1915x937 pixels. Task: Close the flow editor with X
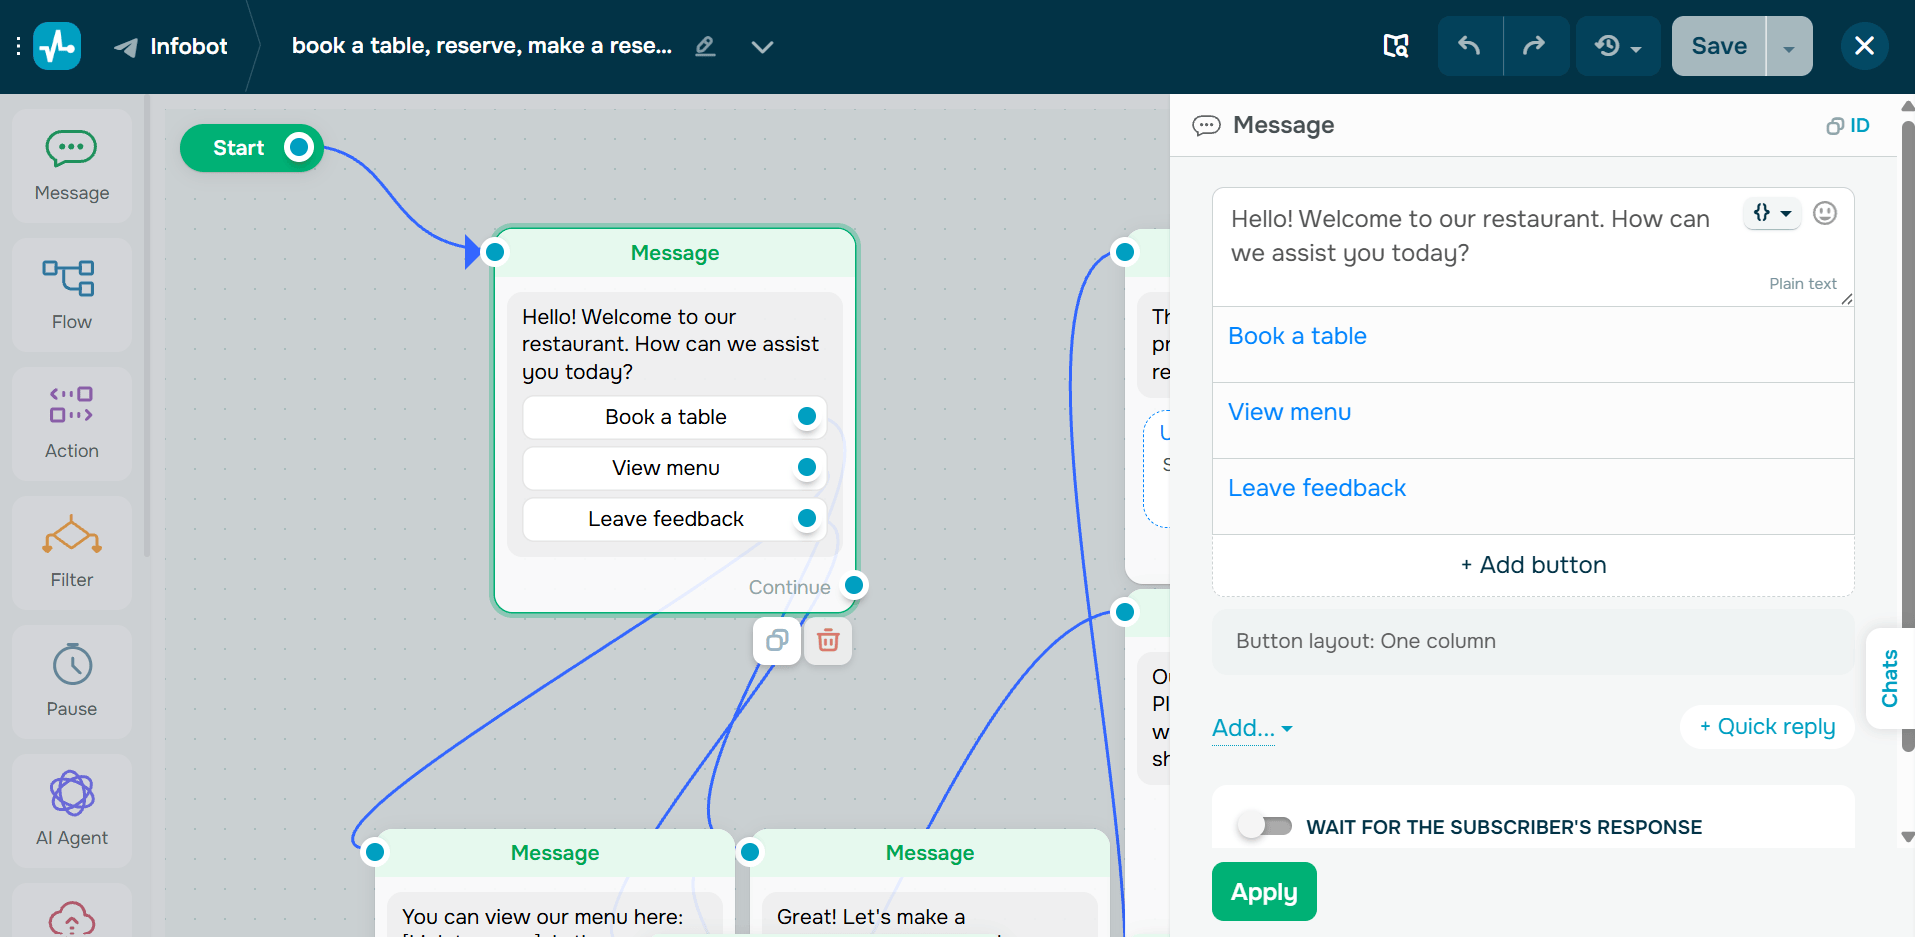[x=1864, y=46]
